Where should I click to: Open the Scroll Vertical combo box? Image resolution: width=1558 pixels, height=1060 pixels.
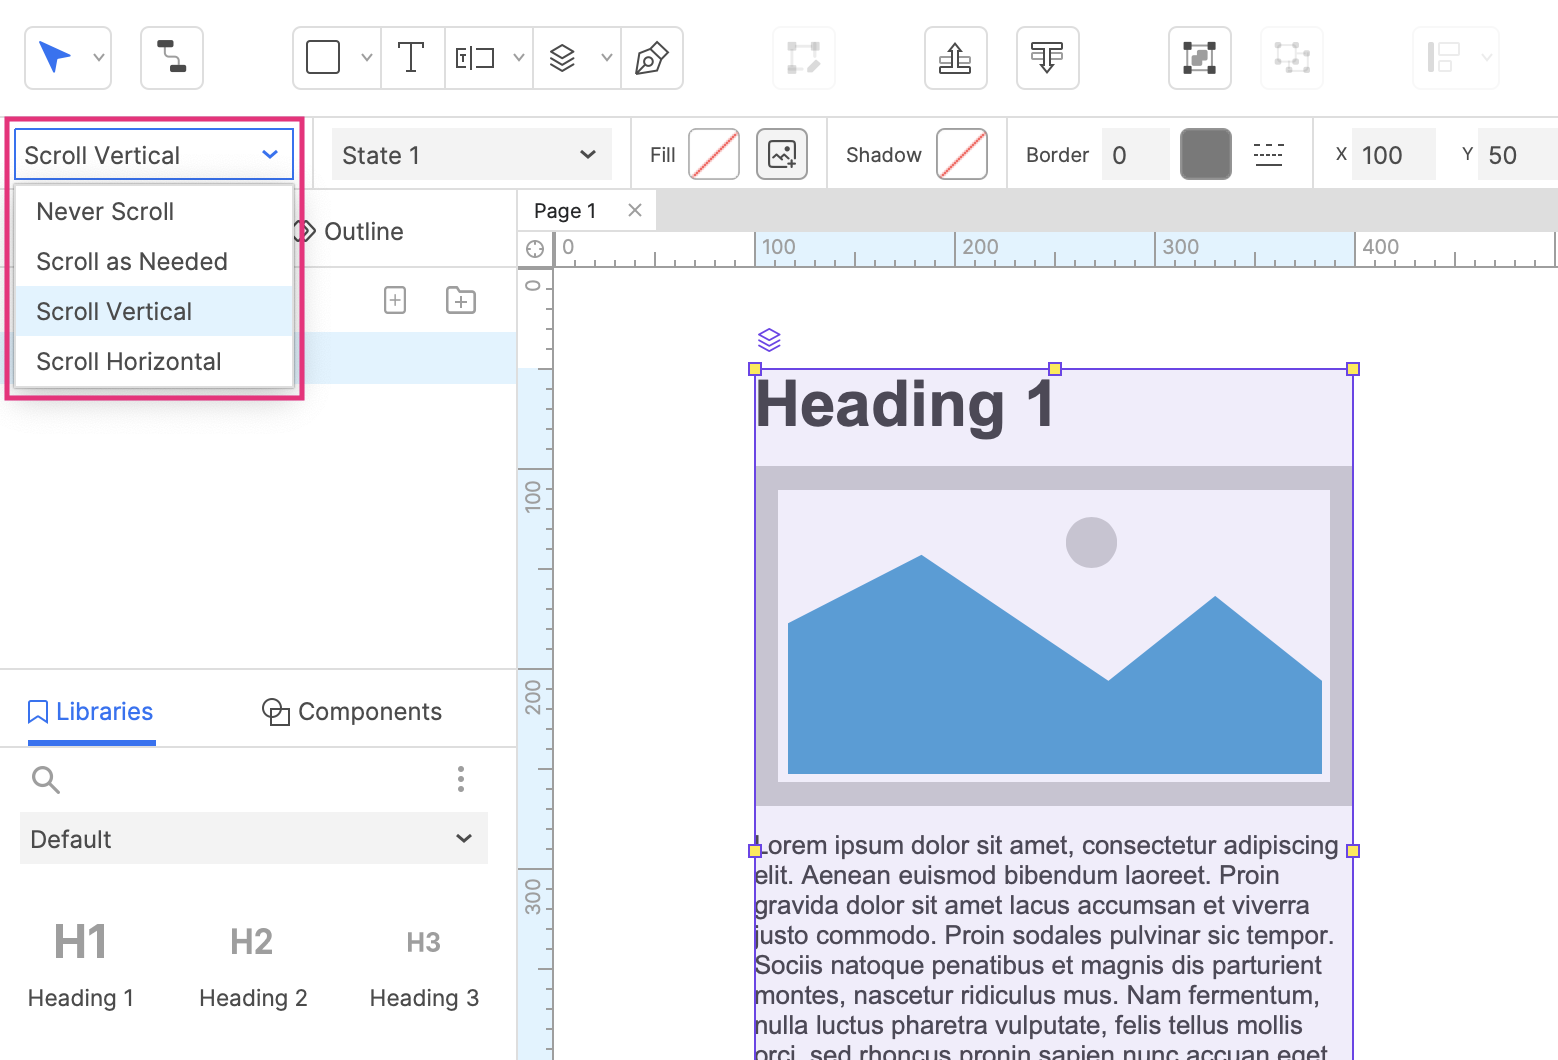pyautogui.click(x=153, y=155)
